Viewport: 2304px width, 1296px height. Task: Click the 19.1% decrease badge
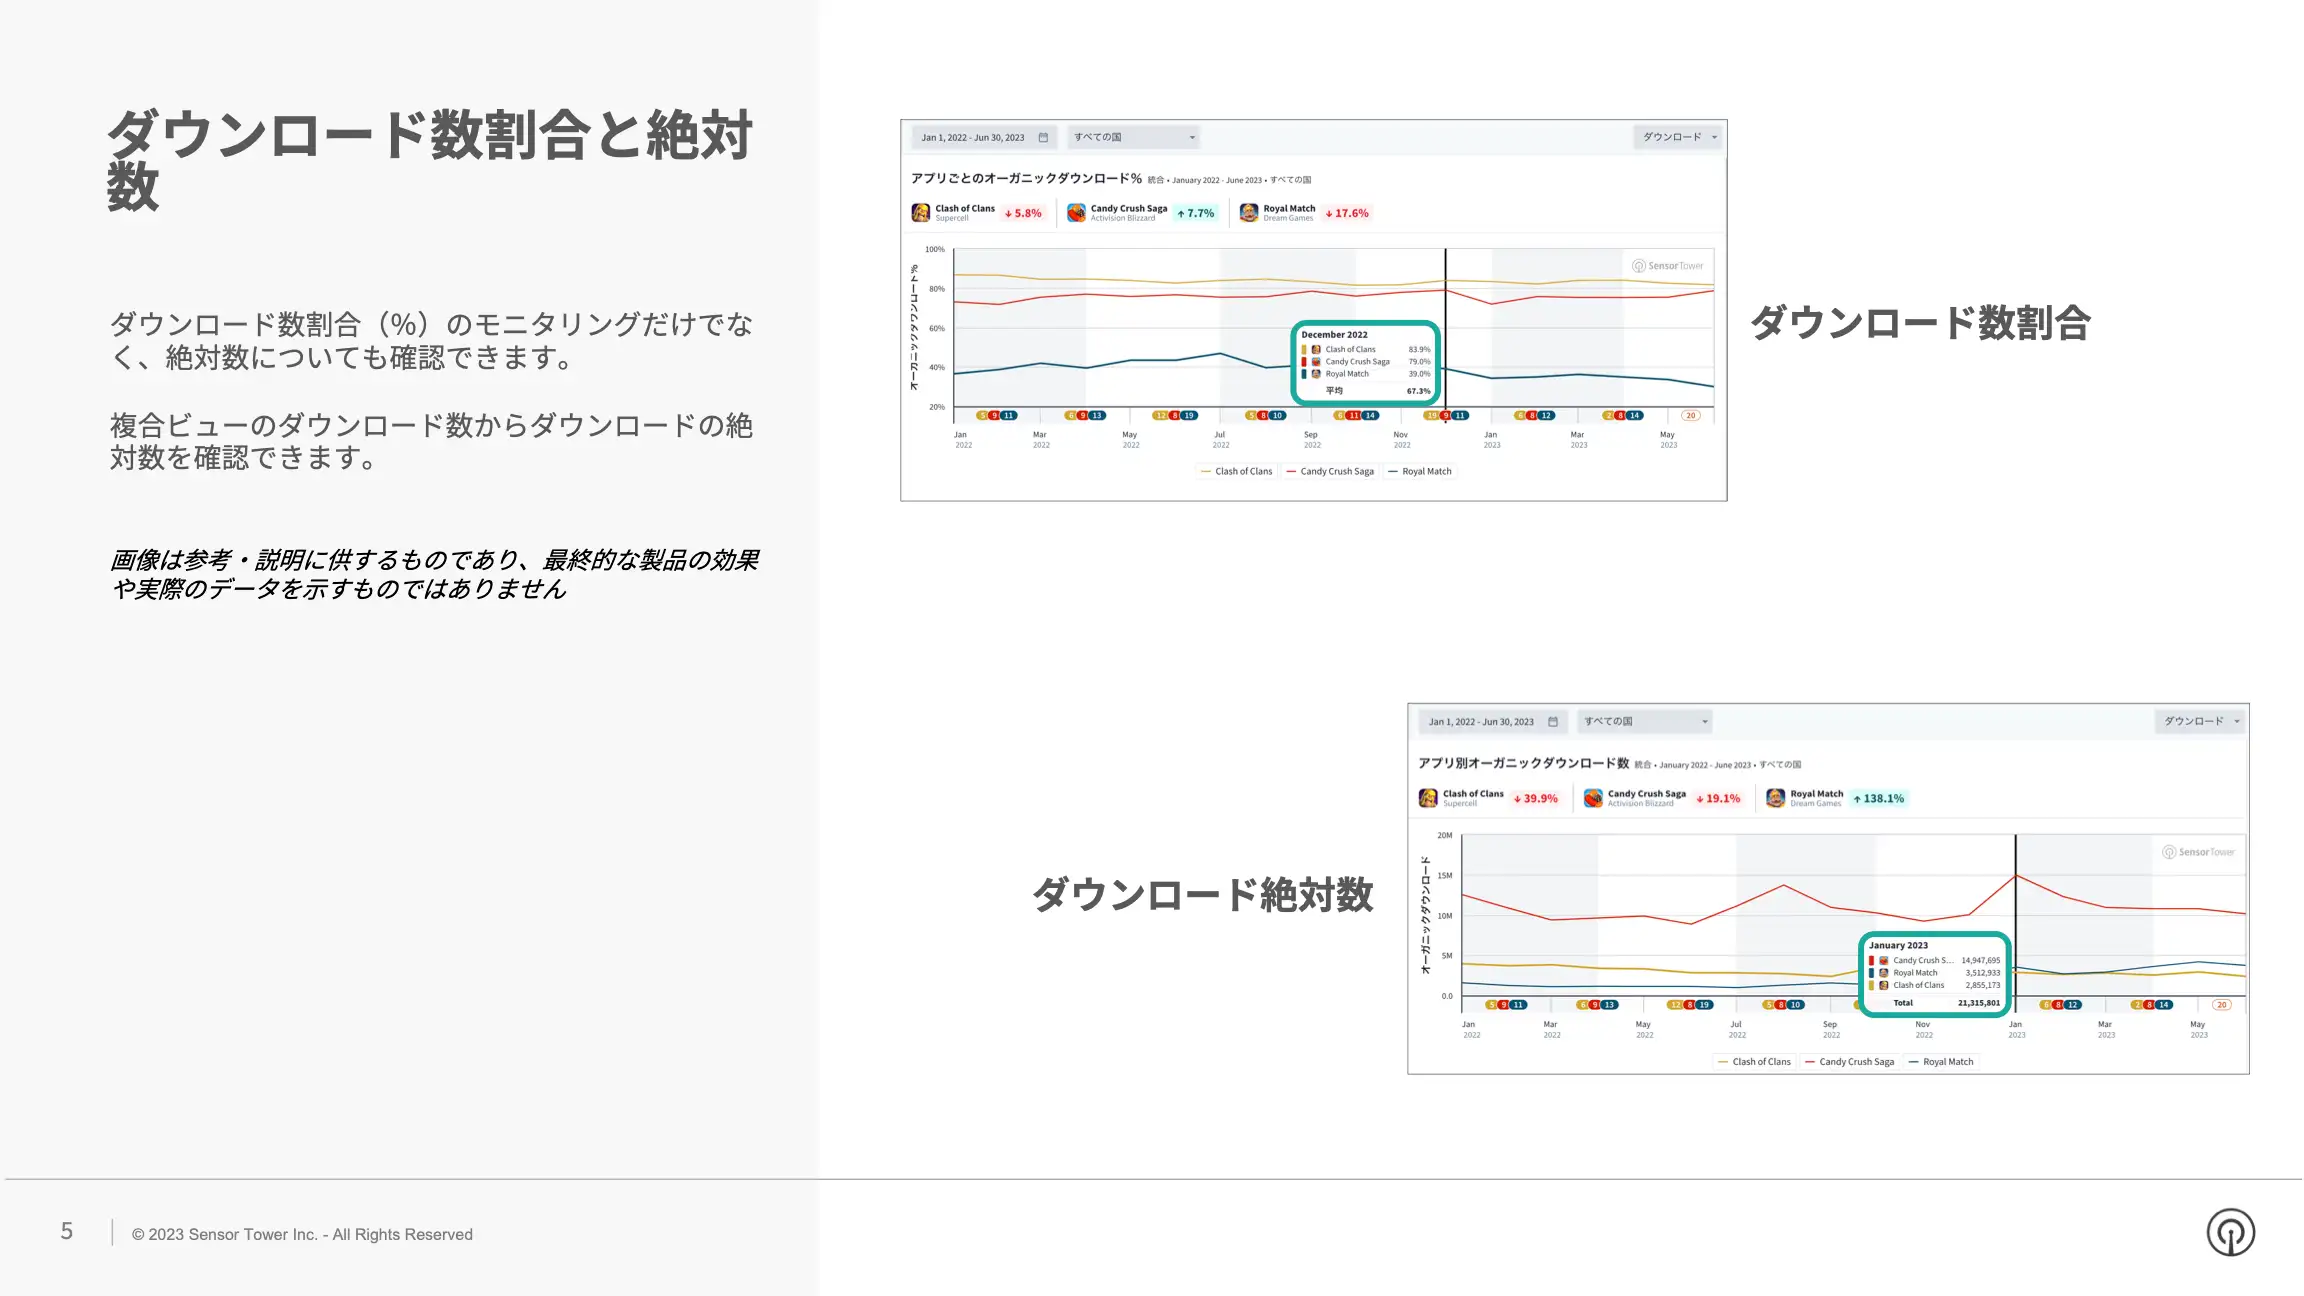pyautogui.click(x=1719, y=799)
